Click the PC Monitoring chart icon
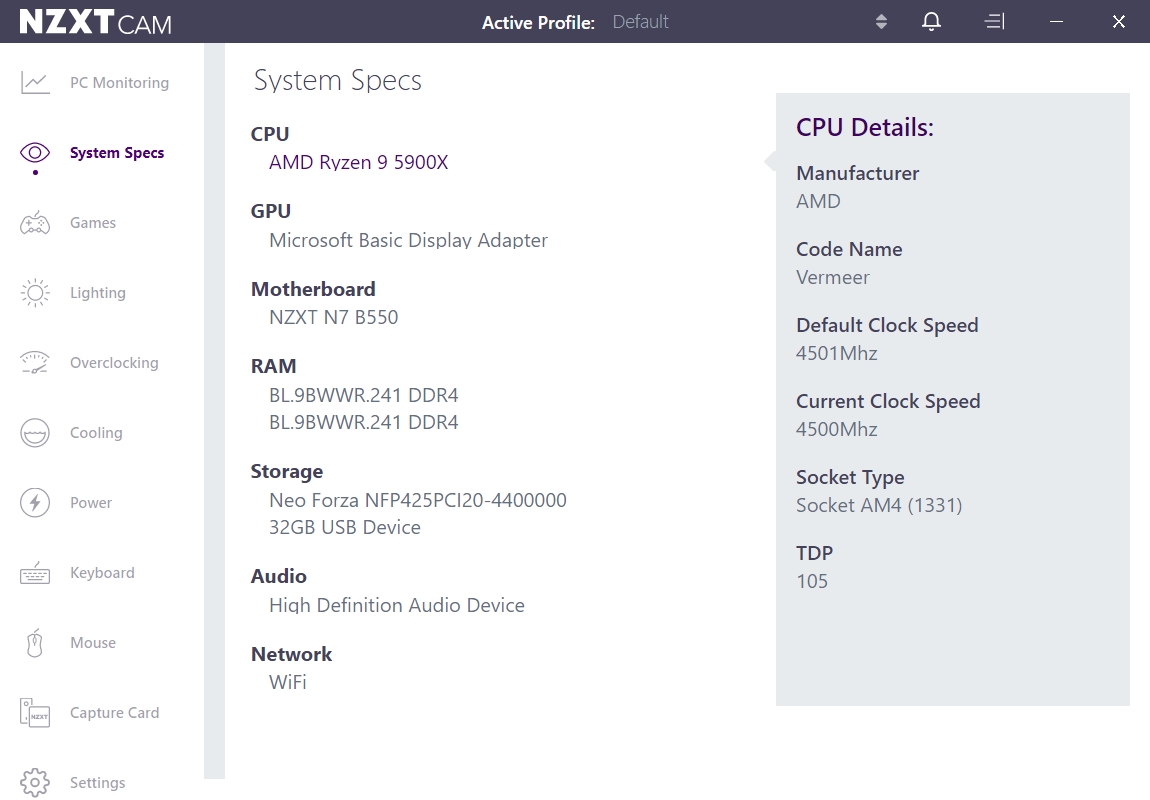The image size is (1150, 800). coord(35,83)
